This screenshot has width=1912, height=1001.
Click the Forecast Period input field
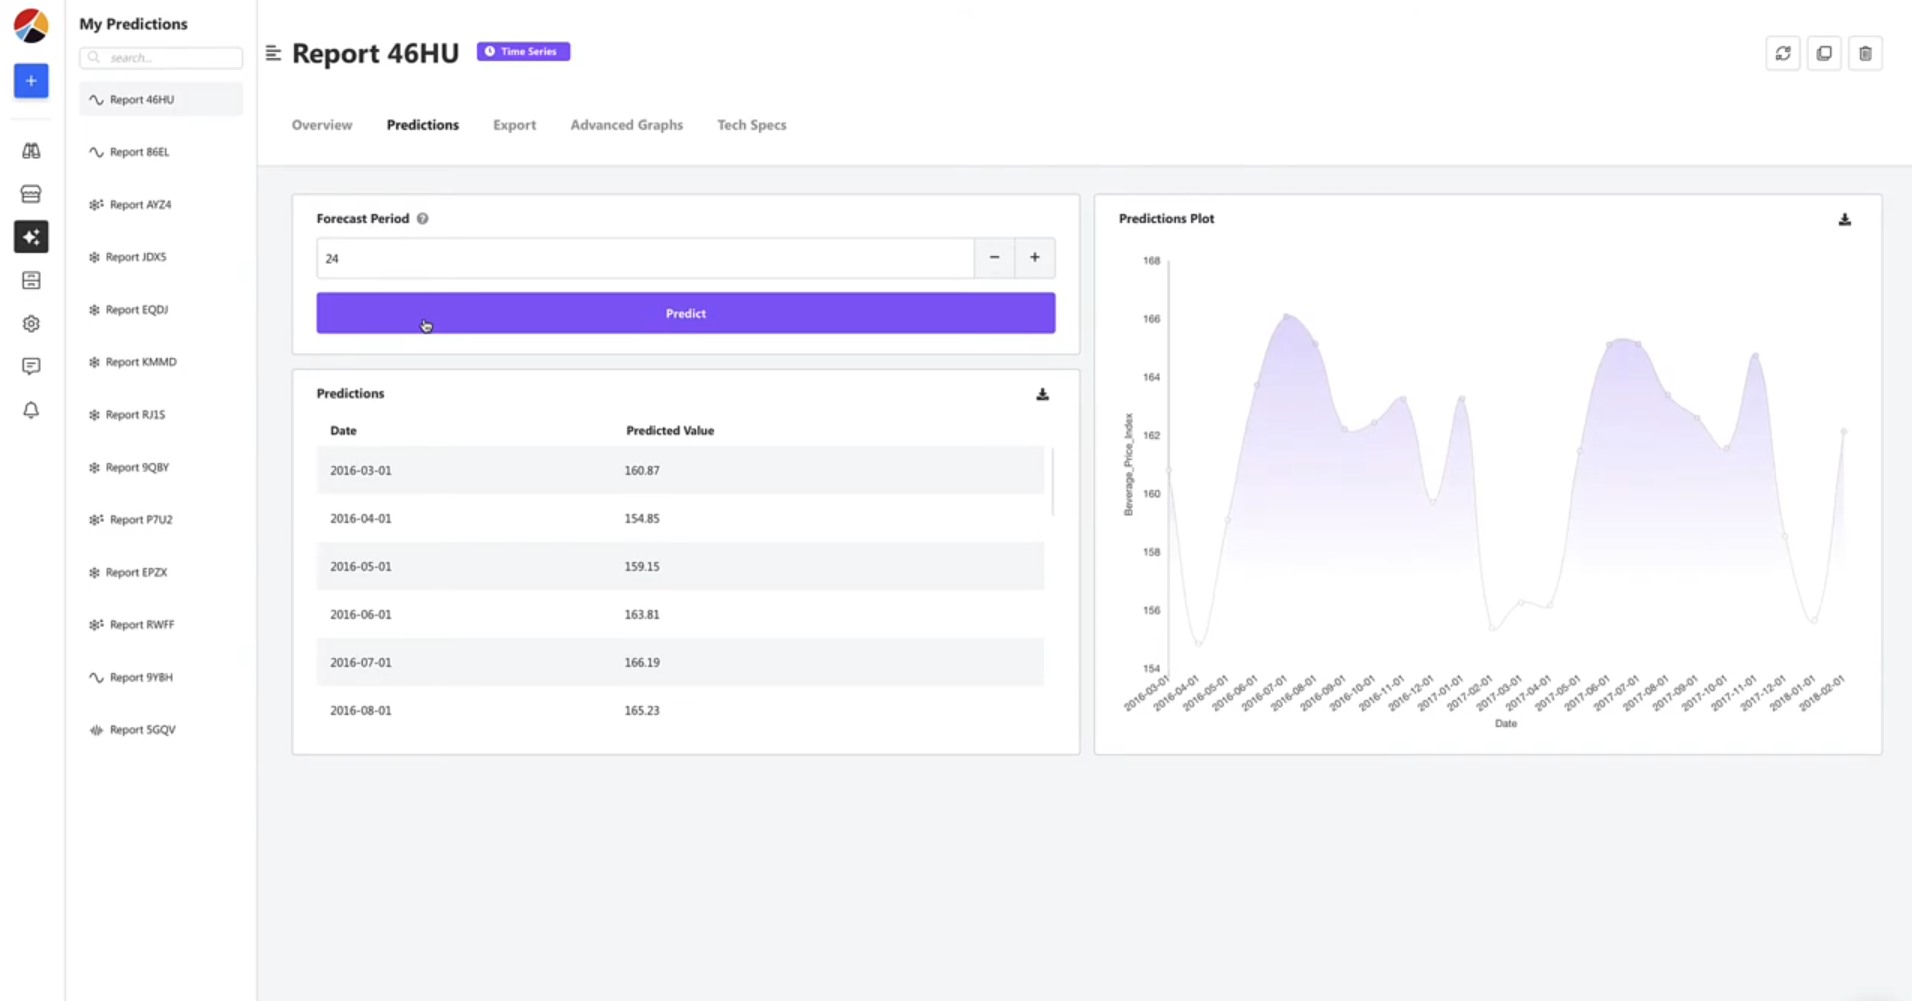tap(645, 258)
